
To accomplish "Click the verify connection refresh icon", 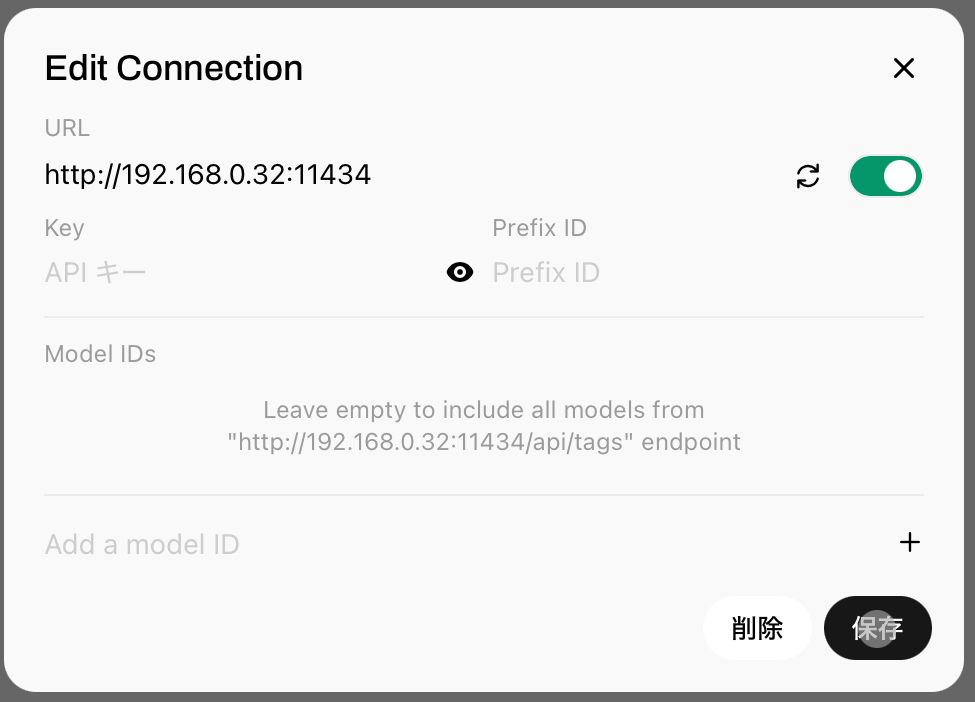I will 808,176.
